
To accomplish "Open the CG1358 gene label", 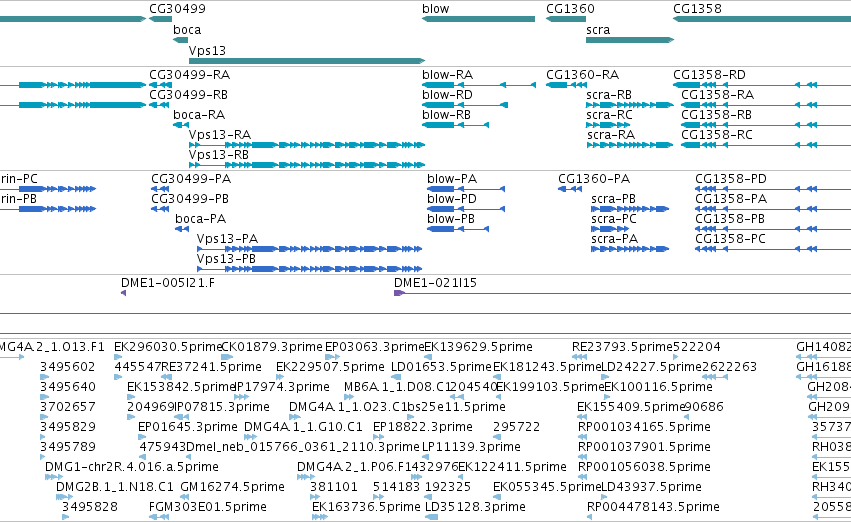I will click(x=697, y=9).
